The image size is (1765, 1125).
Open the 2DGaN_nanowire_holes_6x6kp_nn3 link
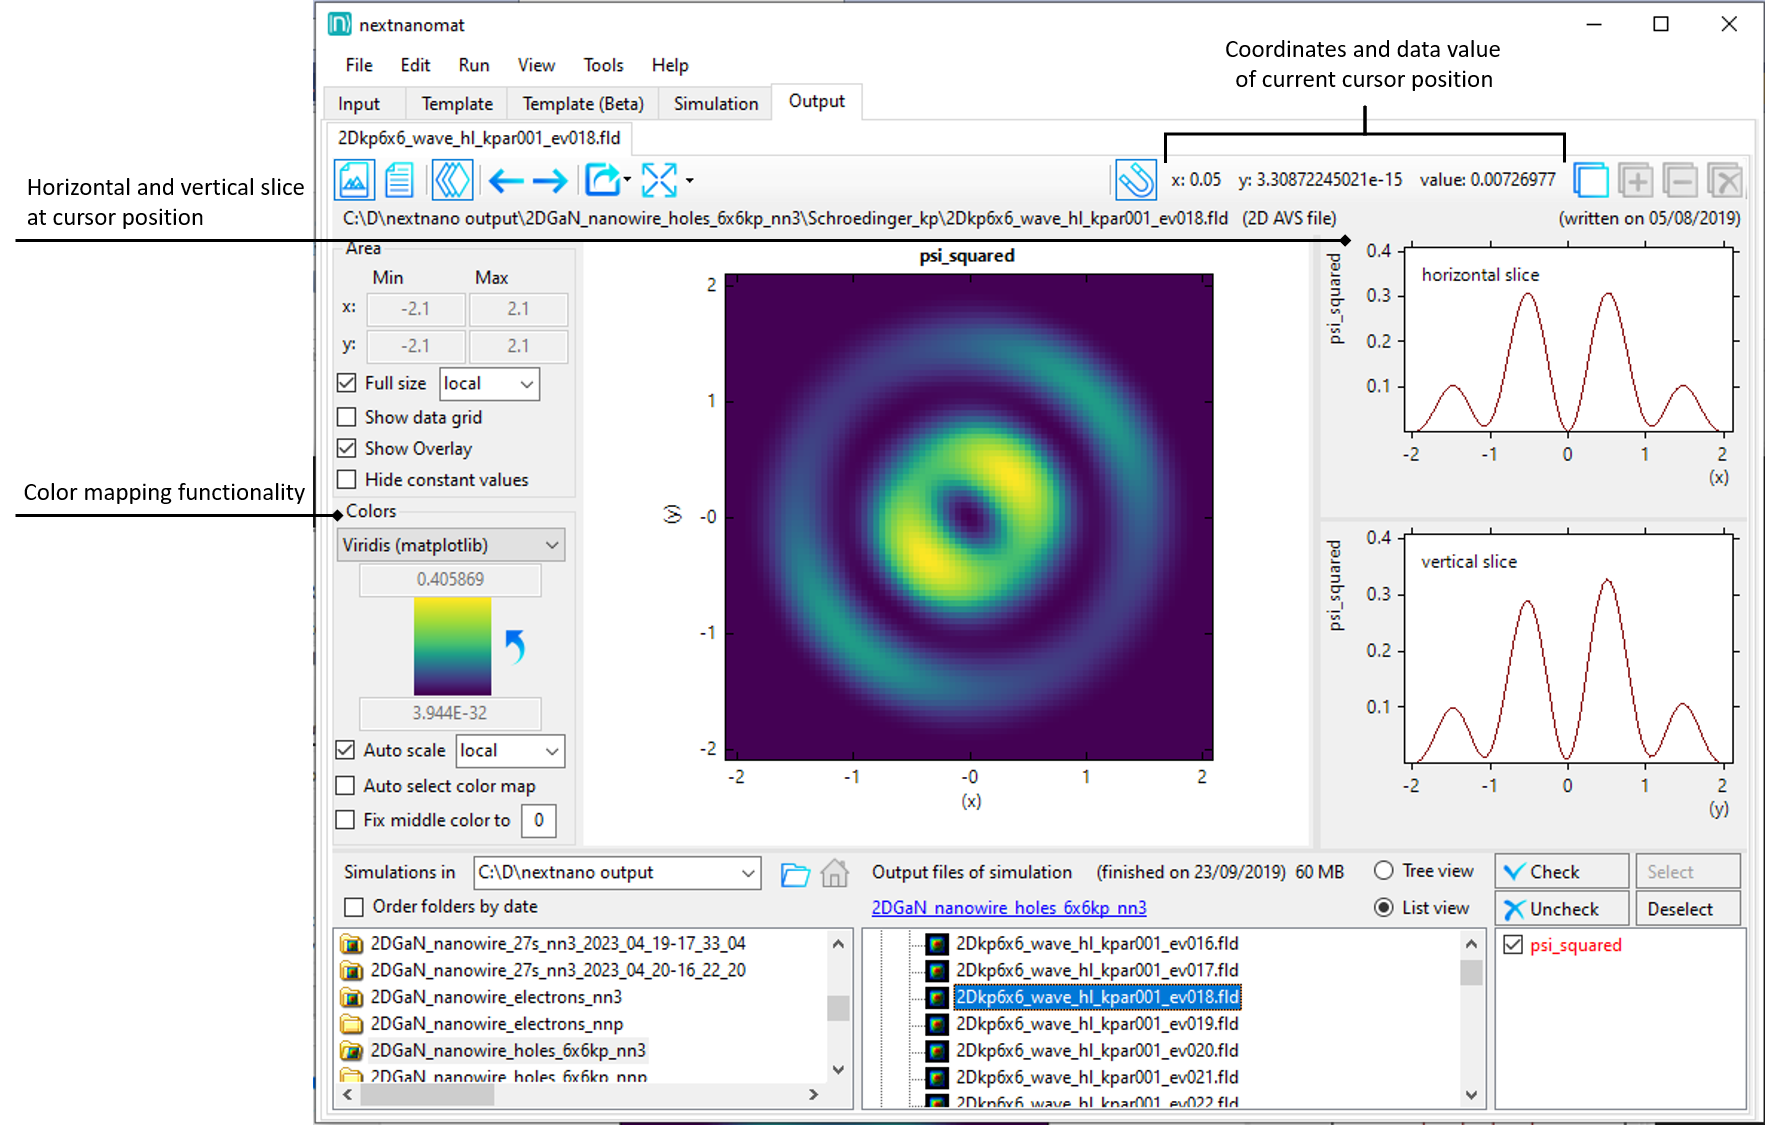point(1008,908)
